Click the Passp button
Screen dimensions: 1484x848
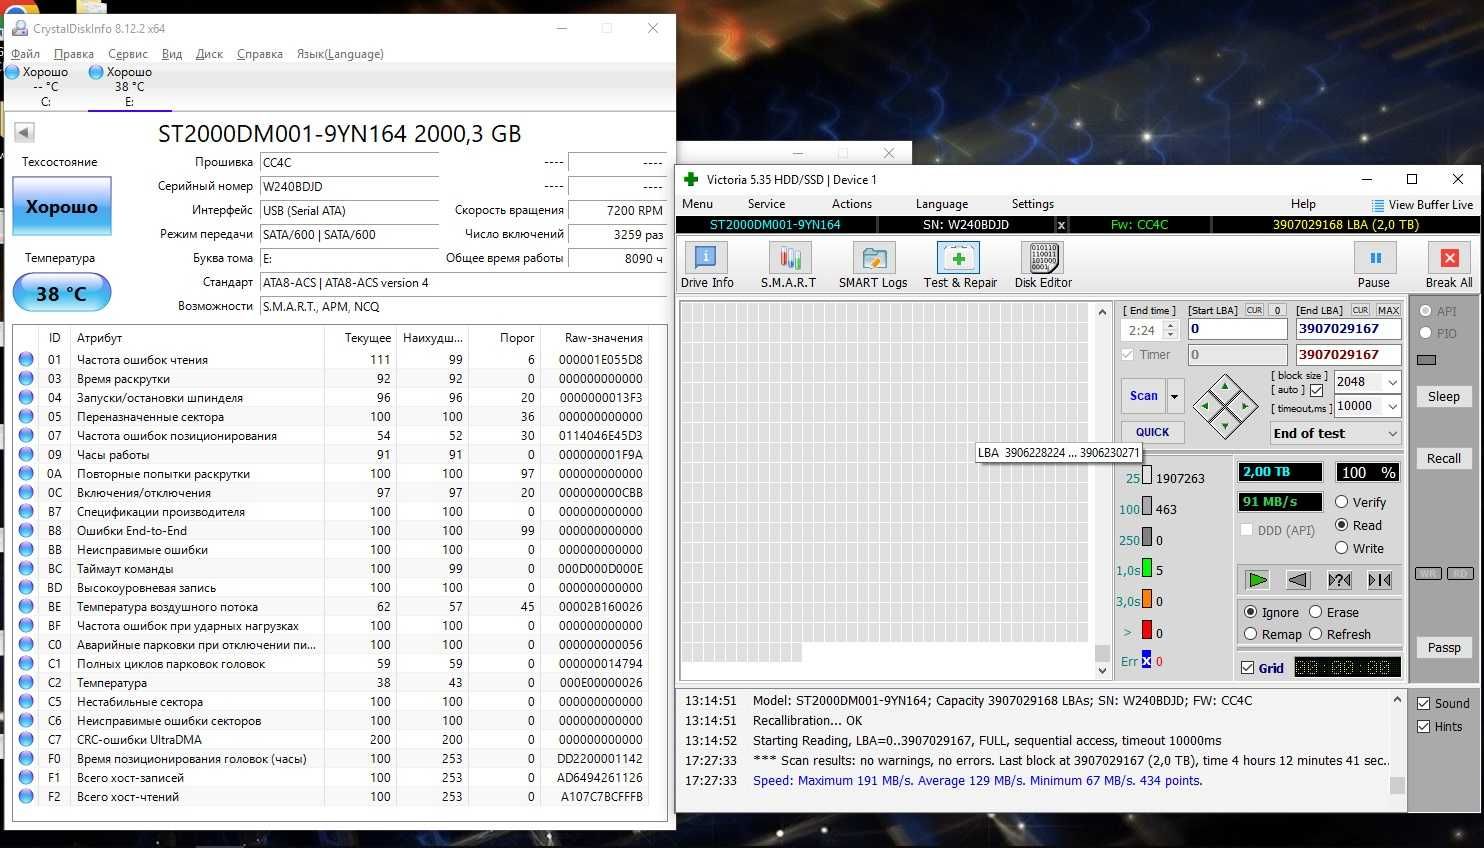pyautogui.click(x=1443, y=647)
